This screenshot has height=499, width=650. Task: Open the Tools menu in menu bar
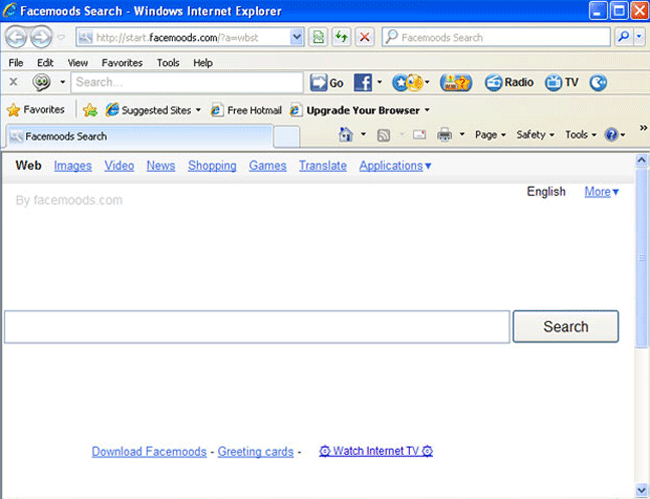click(168, 62)
